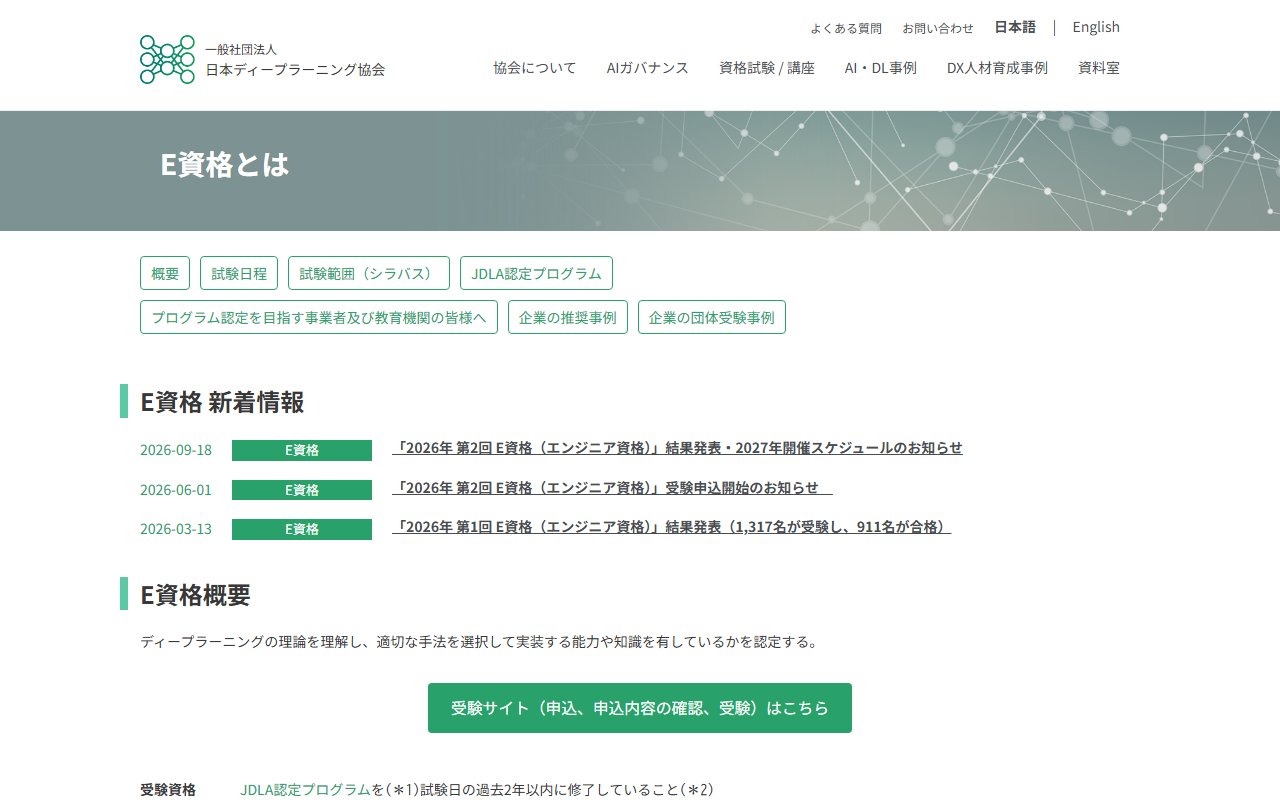Open the 資格試験 / 講座 menu

(x=767, y=68)
